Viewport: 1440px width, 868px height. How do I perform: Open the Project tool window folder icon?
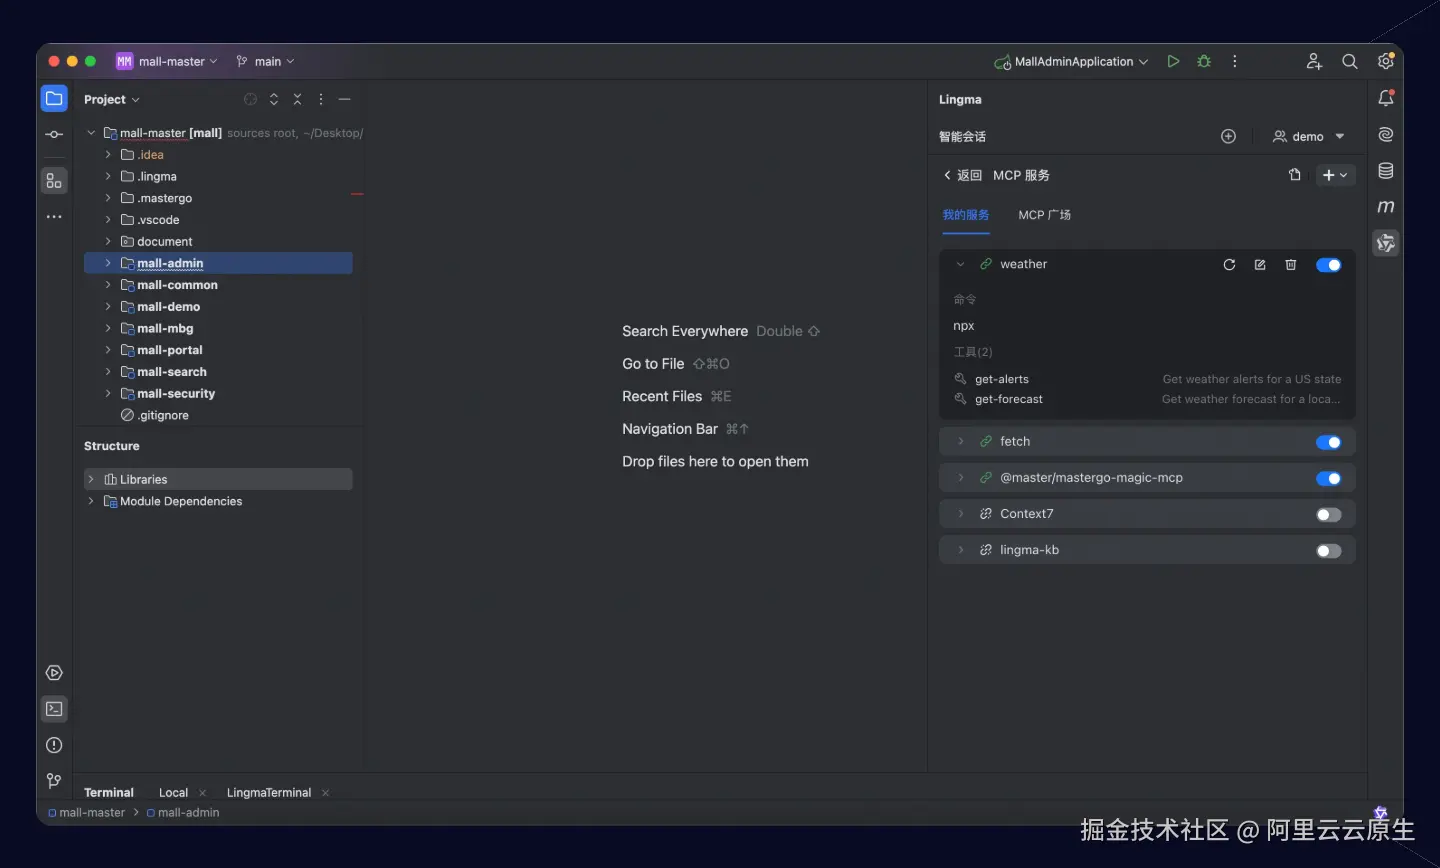pos(54,98)
